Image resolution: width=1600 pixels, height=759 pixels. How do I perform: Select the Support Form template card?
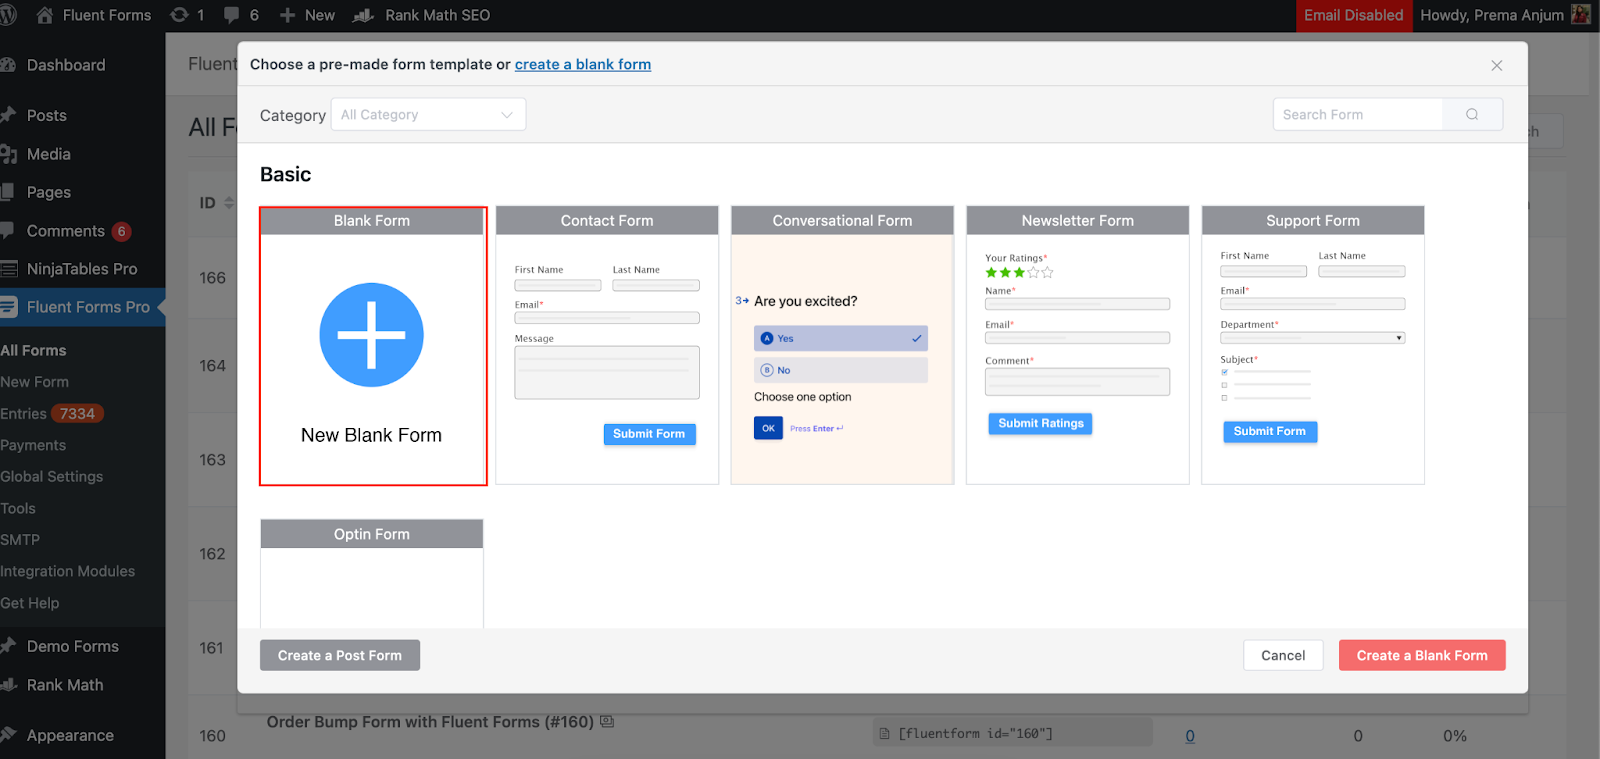coord(1313,345)
